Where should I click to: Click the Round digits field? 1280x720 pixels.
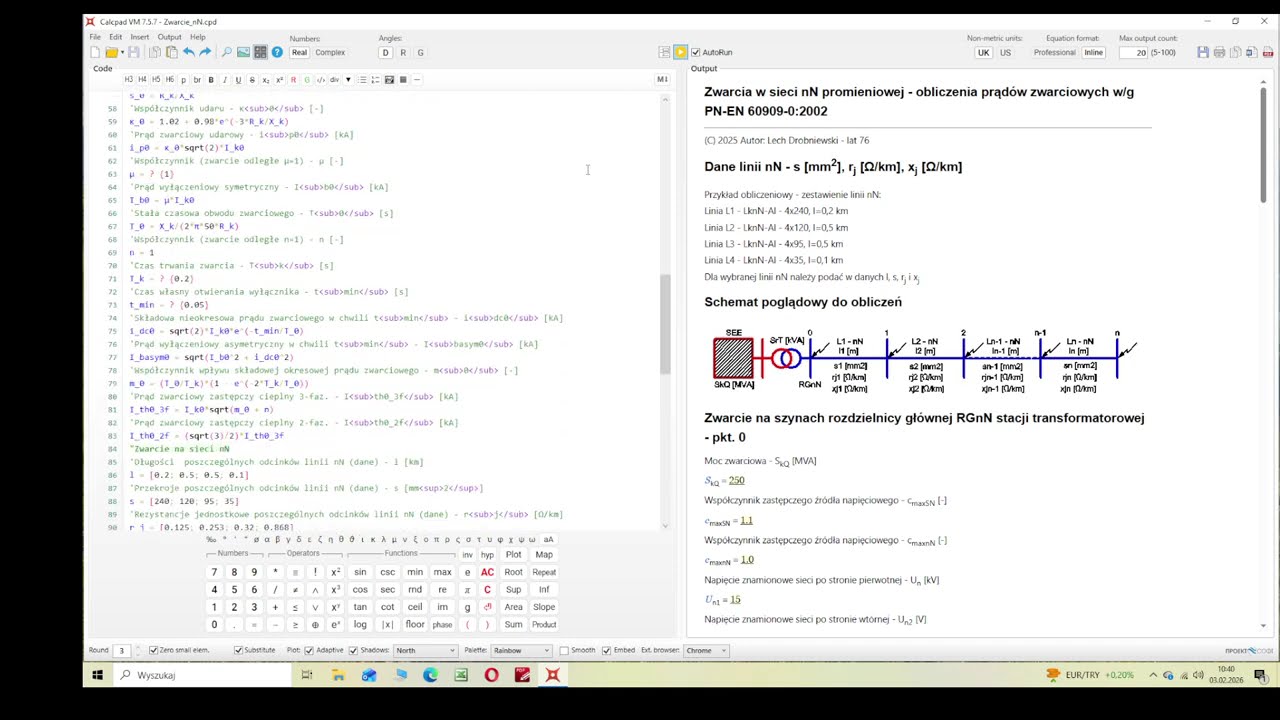(123, 650)
